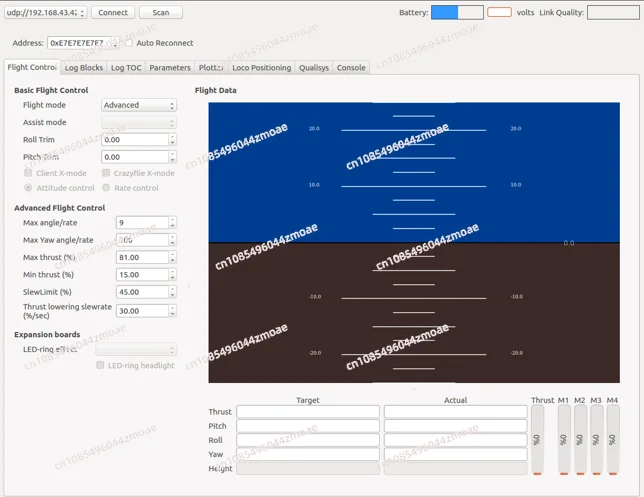Click the Roll Trim spinner arrows
The height and width of the screenshot is (497, 644).
172,140
